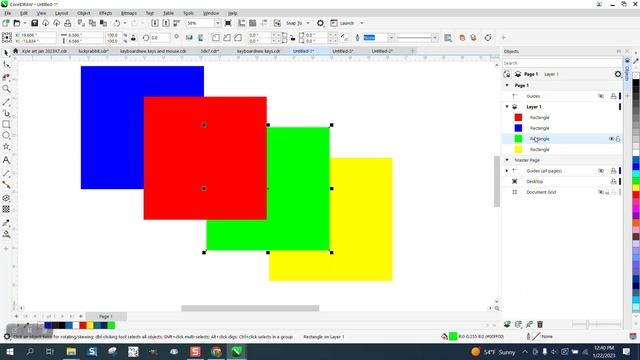Select the Crop tool in the toolbox
Viewport: 640px width, 360px height.
[6, 77]
